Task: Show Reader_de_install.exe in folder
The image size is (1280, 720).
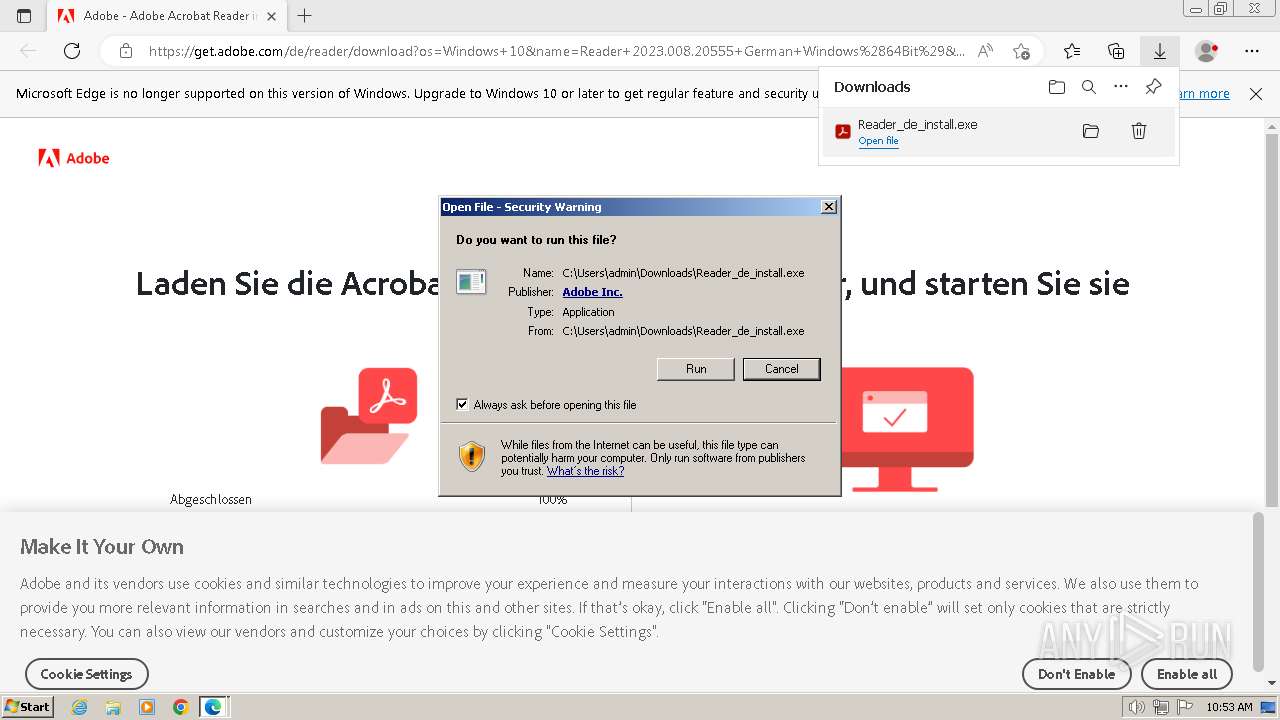Action: (1091, 131)
